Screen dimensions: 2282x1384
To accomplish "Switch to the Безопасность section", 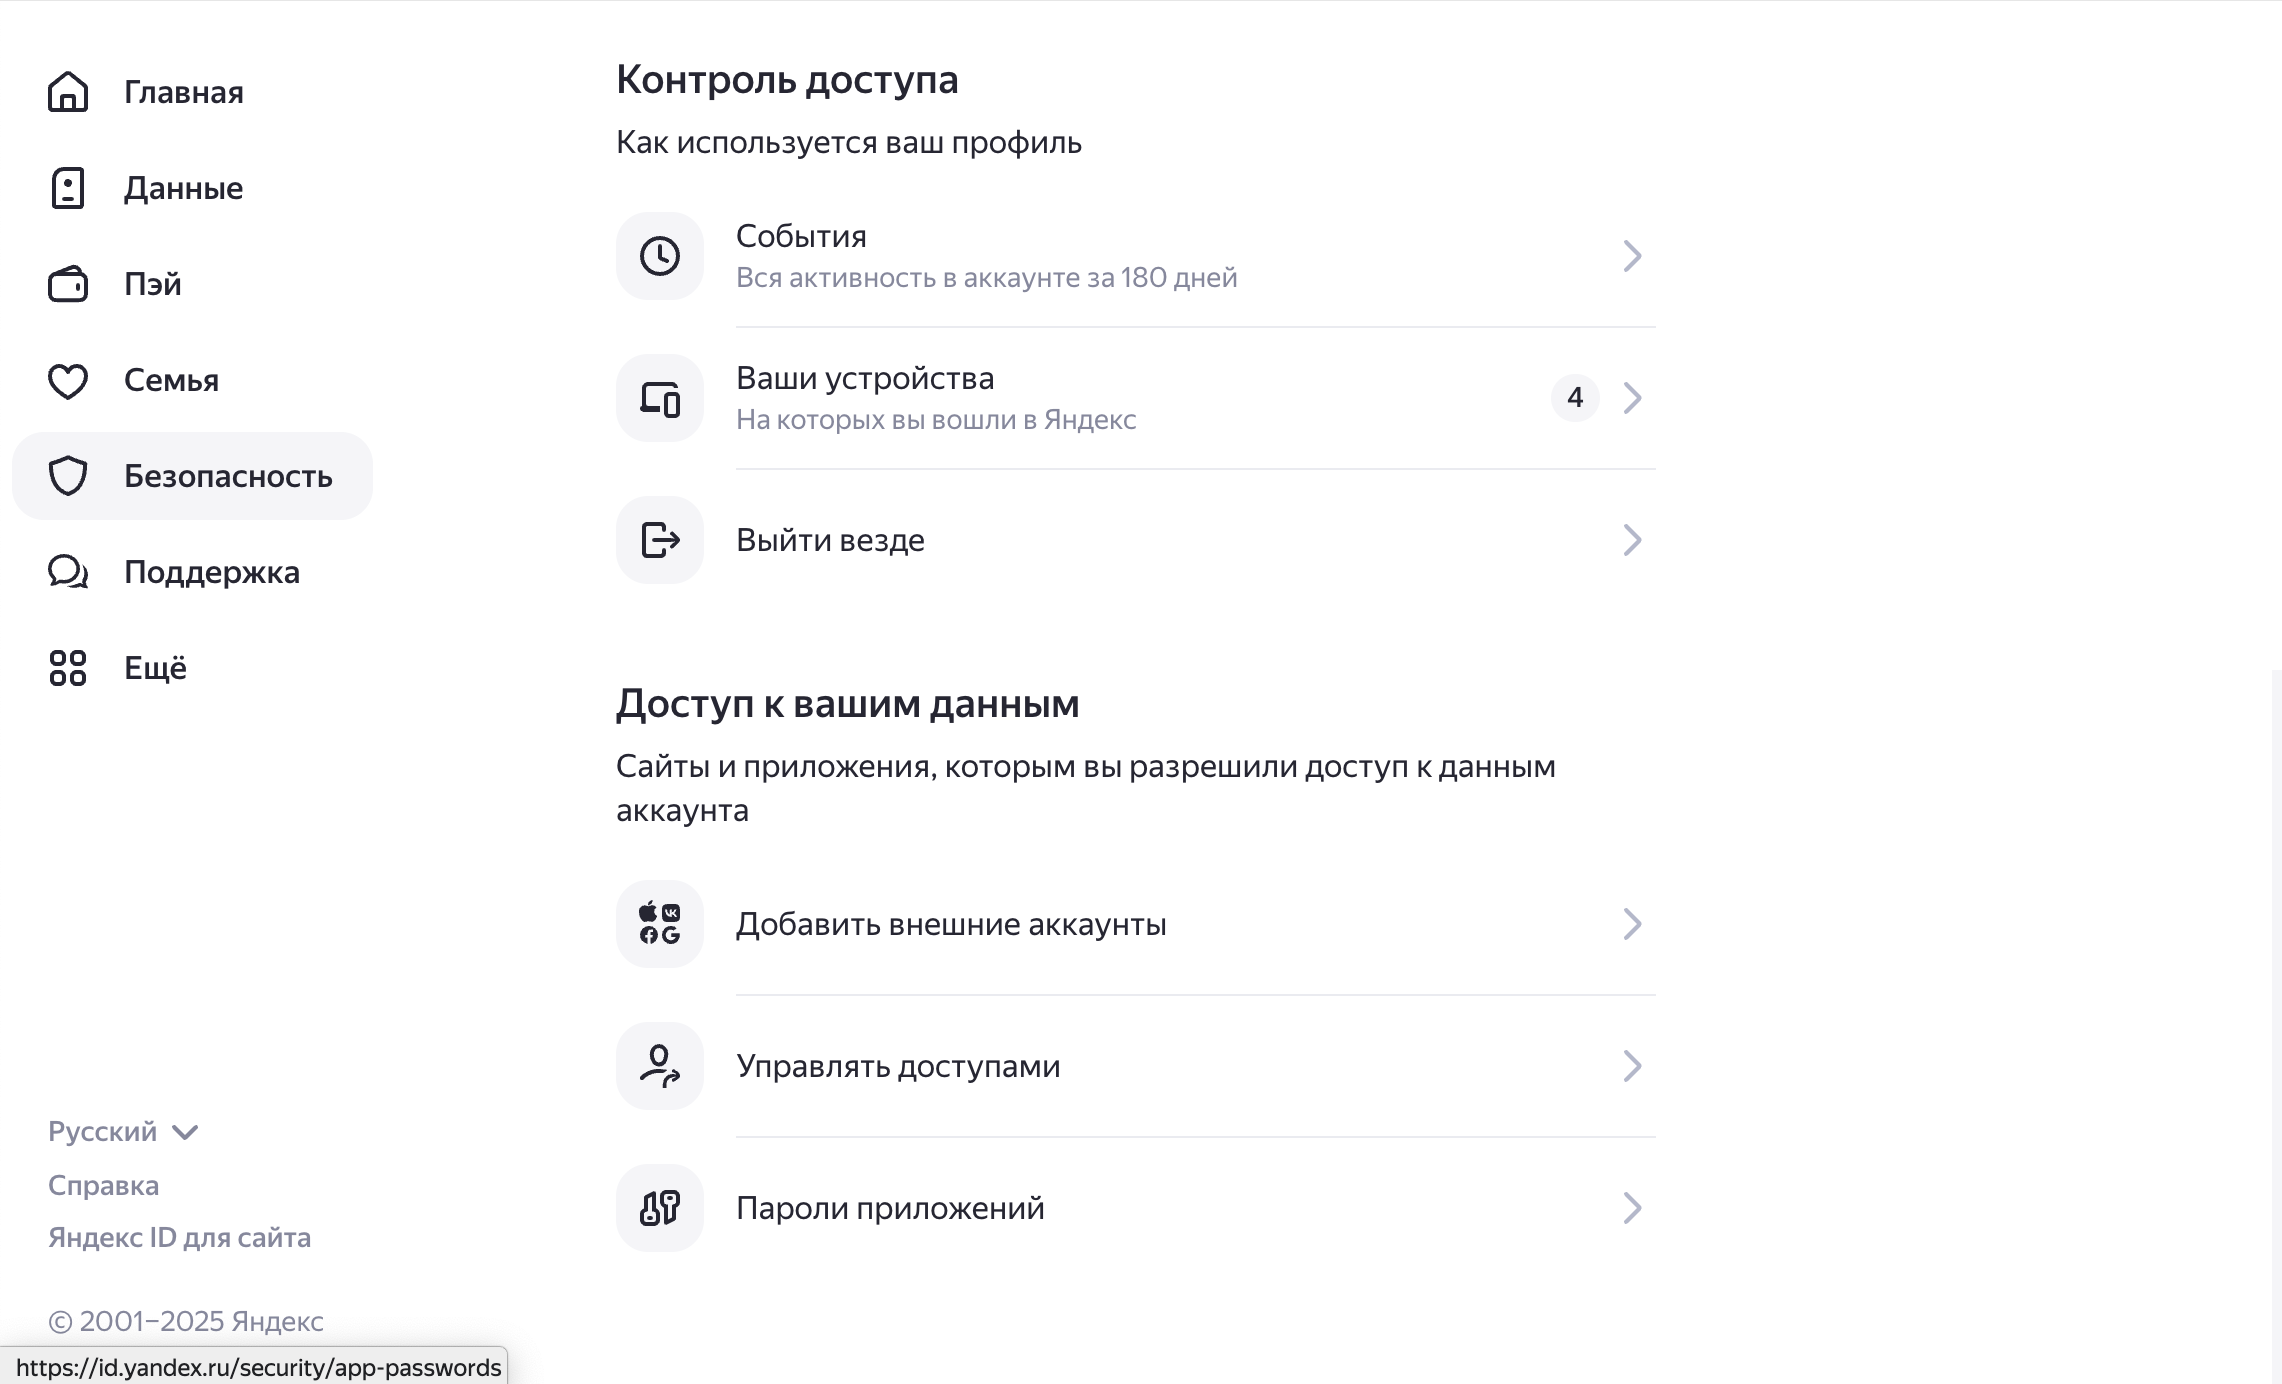I will 228,476.
